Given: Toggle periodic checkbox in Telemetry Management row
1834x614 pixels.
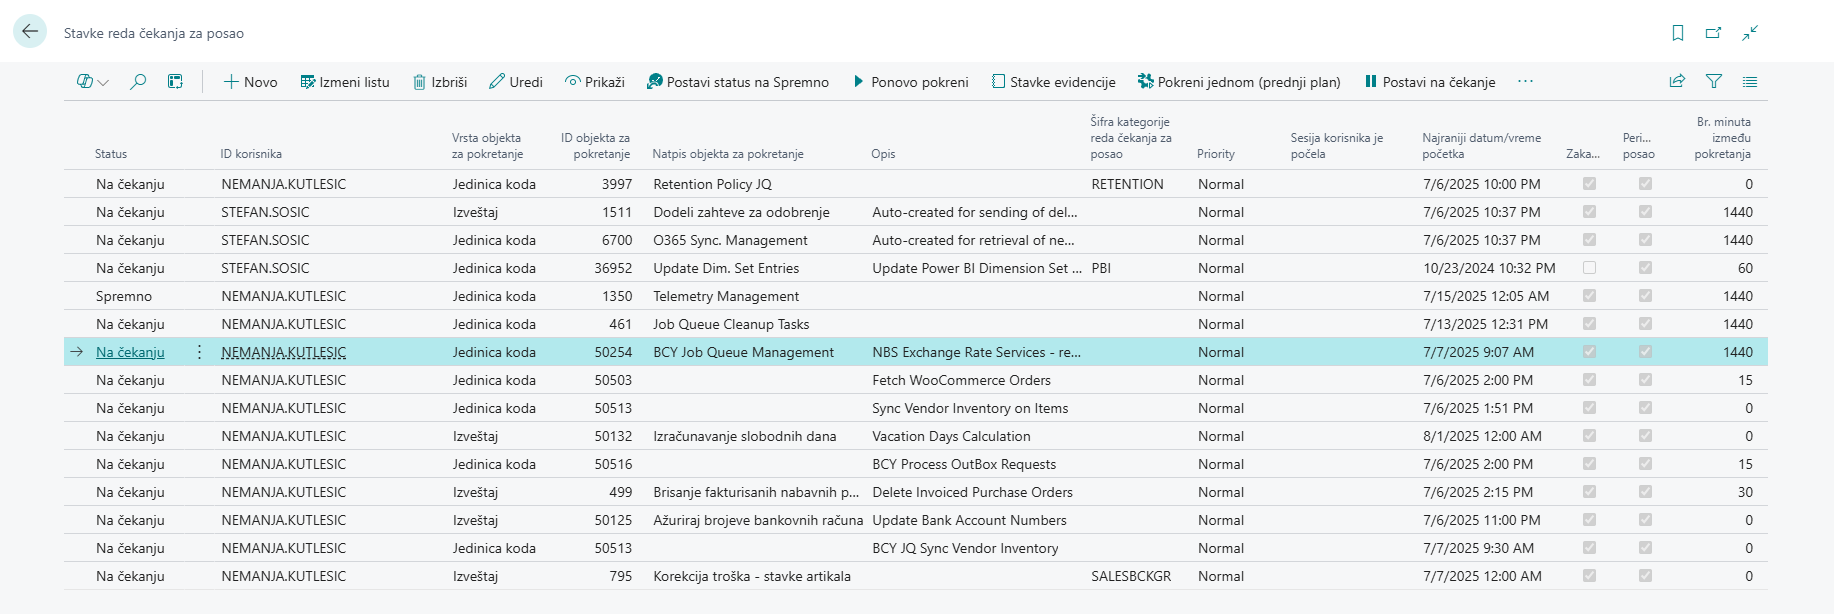Looking at the screenshot, I should [x=1645, y=296].
